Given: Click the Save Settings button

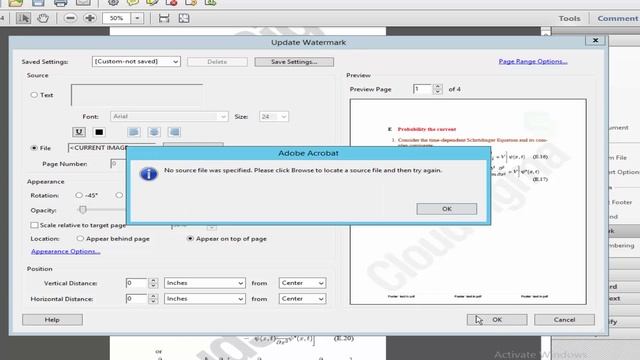Looking at the screenshot, I should 294,62.
